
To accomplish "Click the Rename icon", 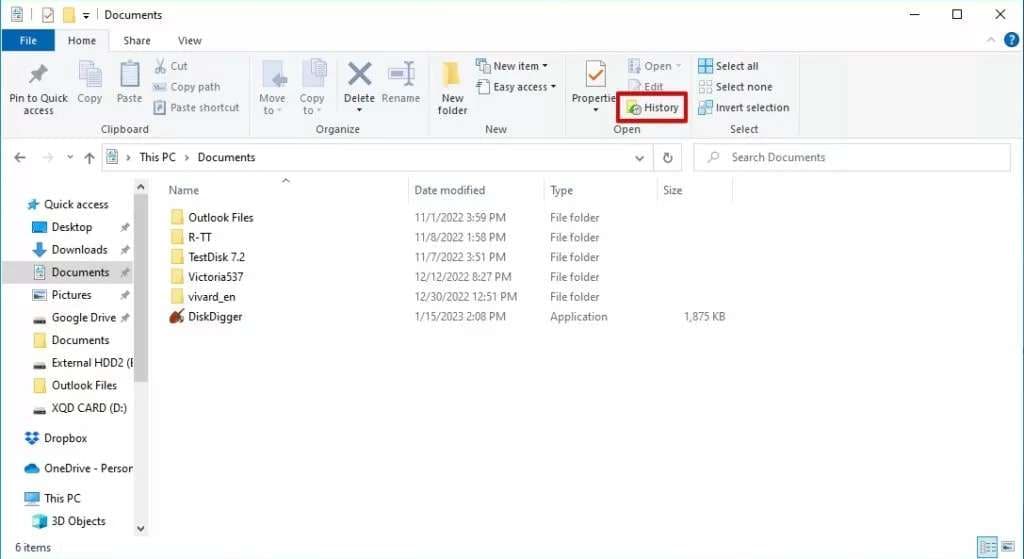I will pyautogui.click(x=401, y=74).
